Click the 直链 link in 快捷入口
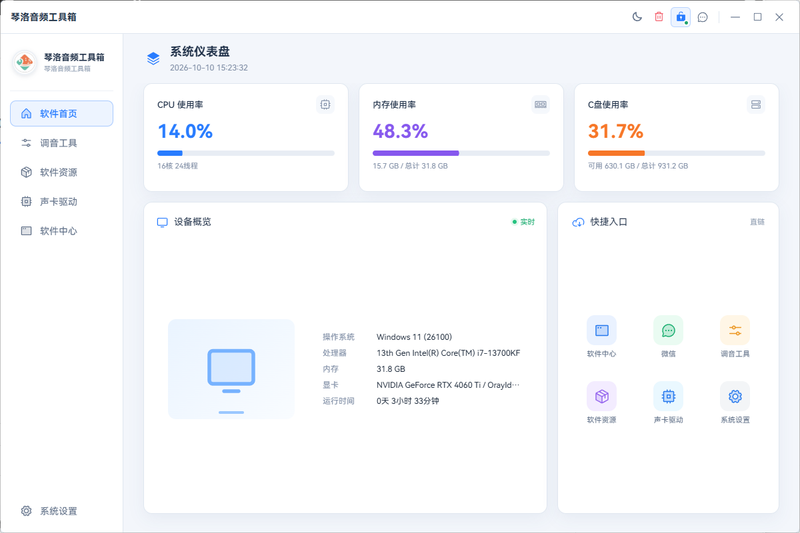 click(x=757, y=222)
